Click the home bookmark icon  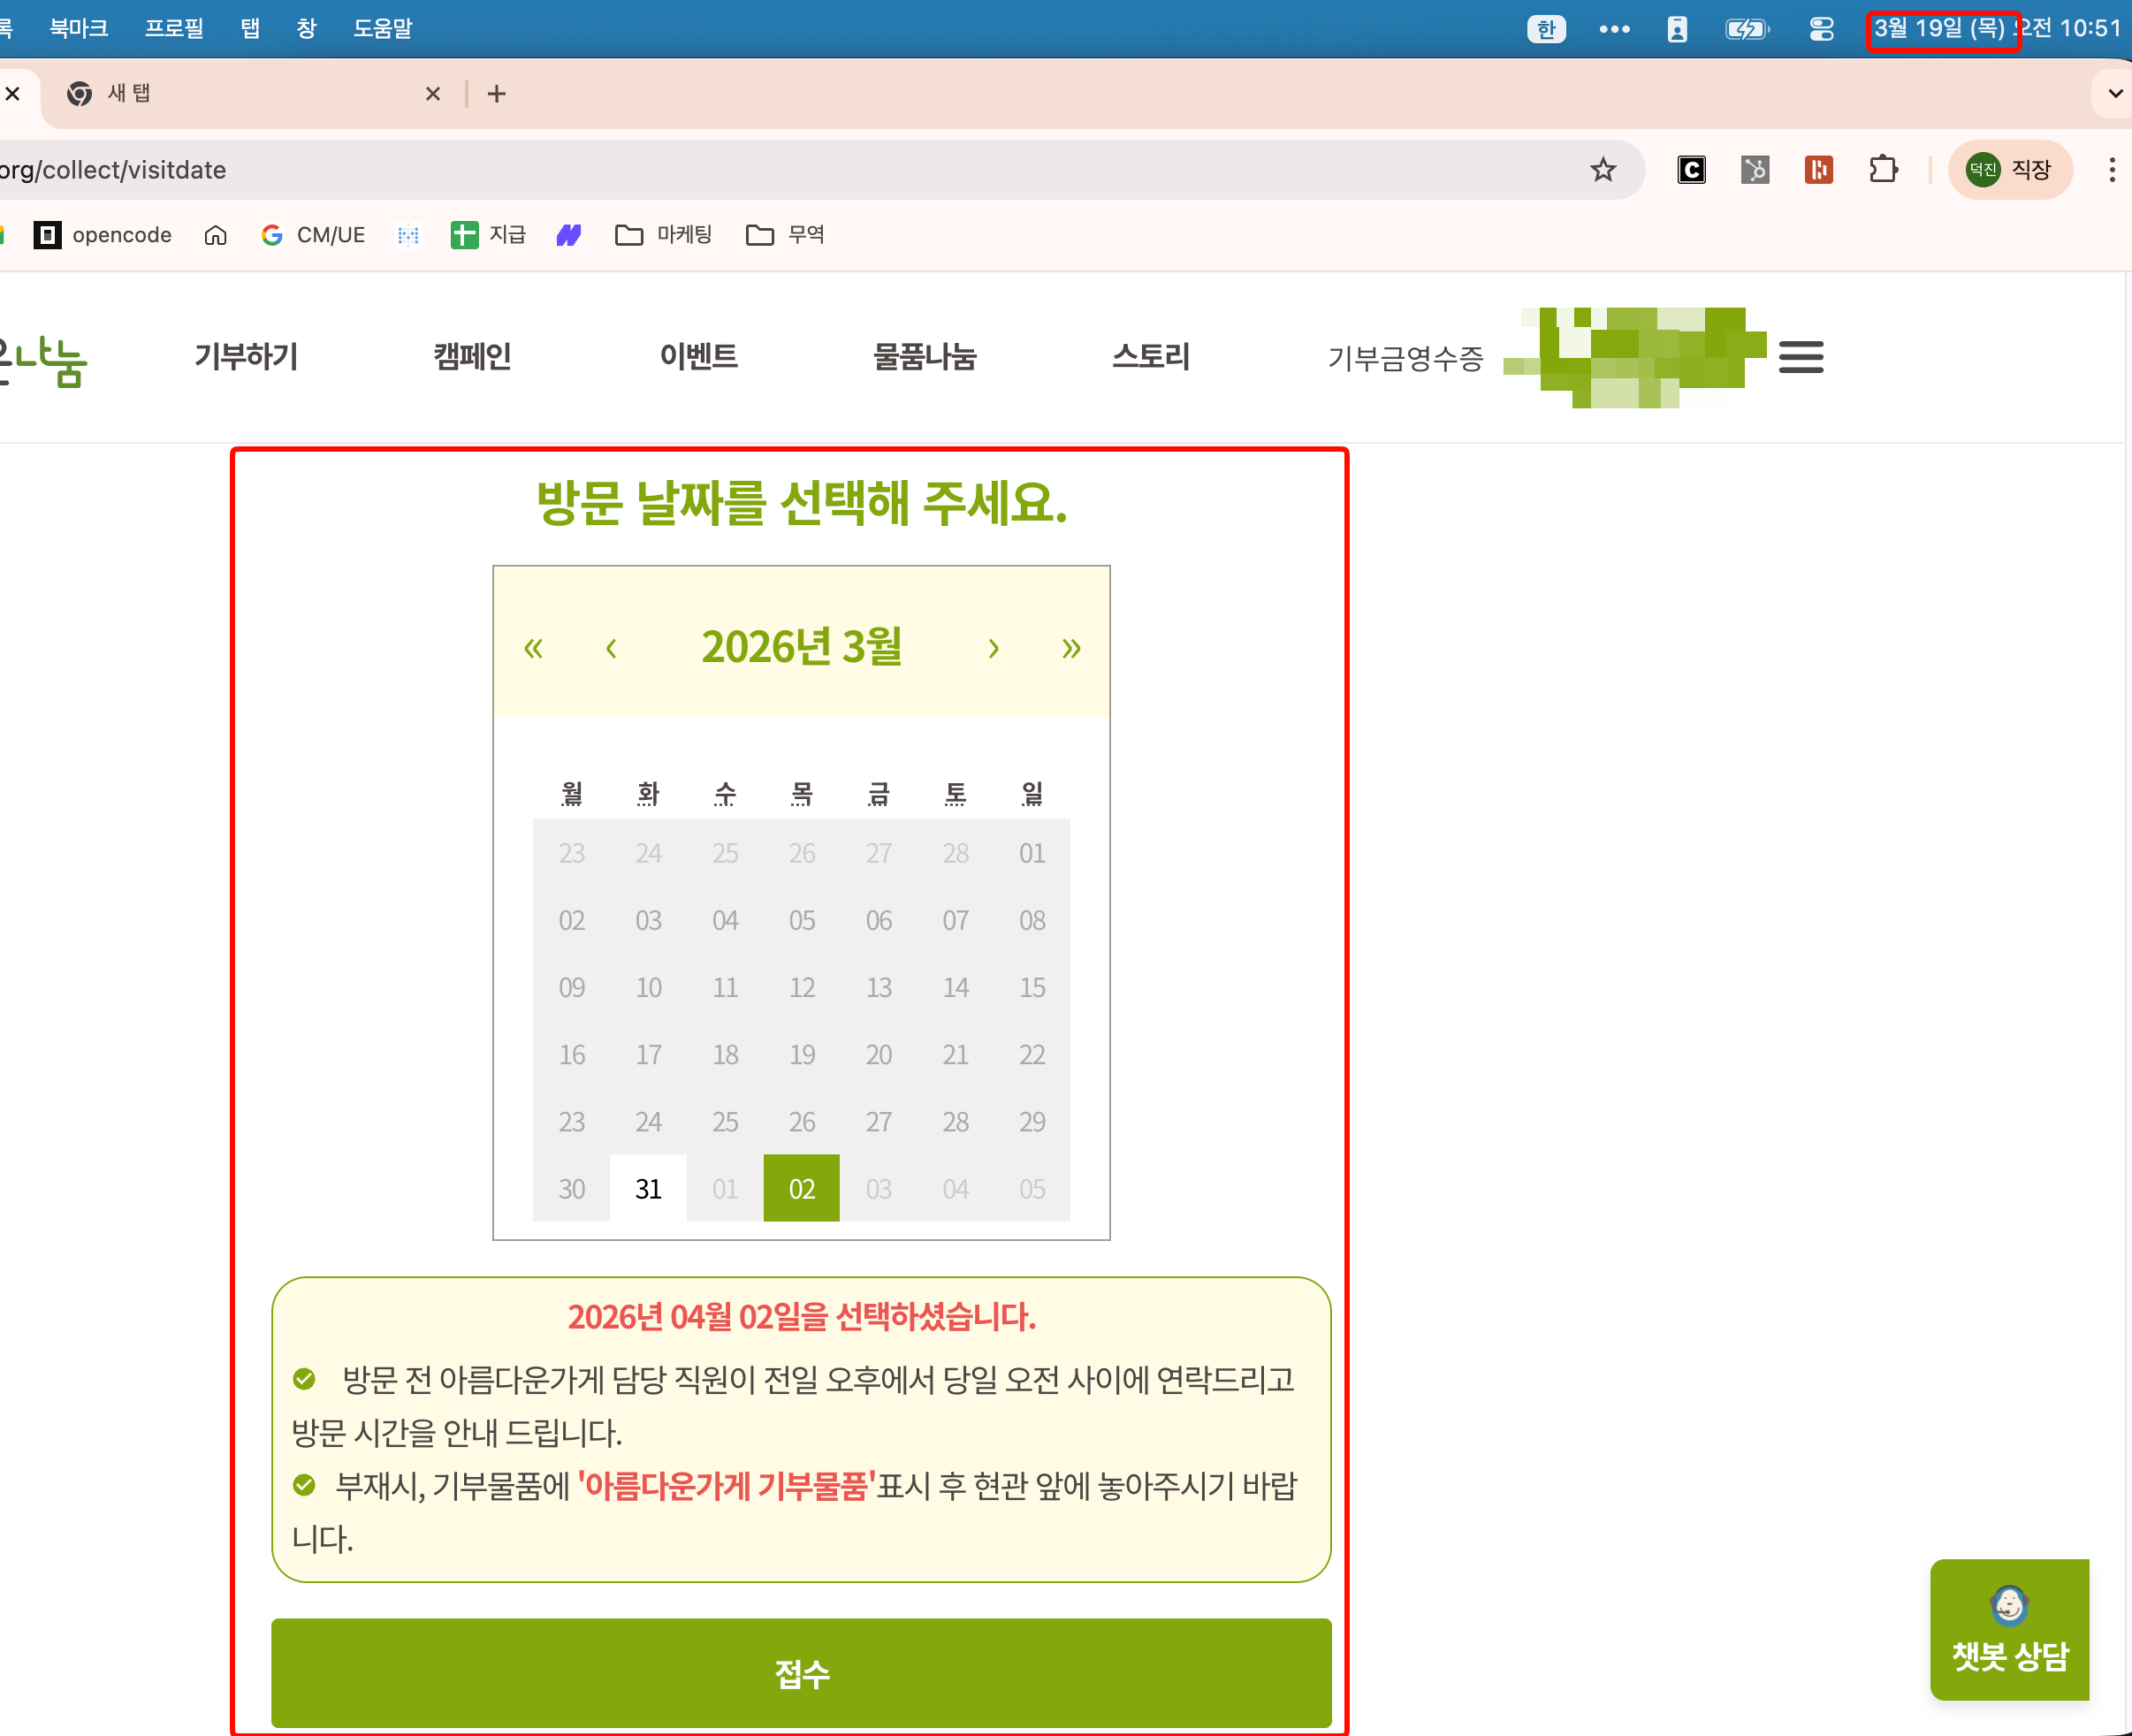215,235
